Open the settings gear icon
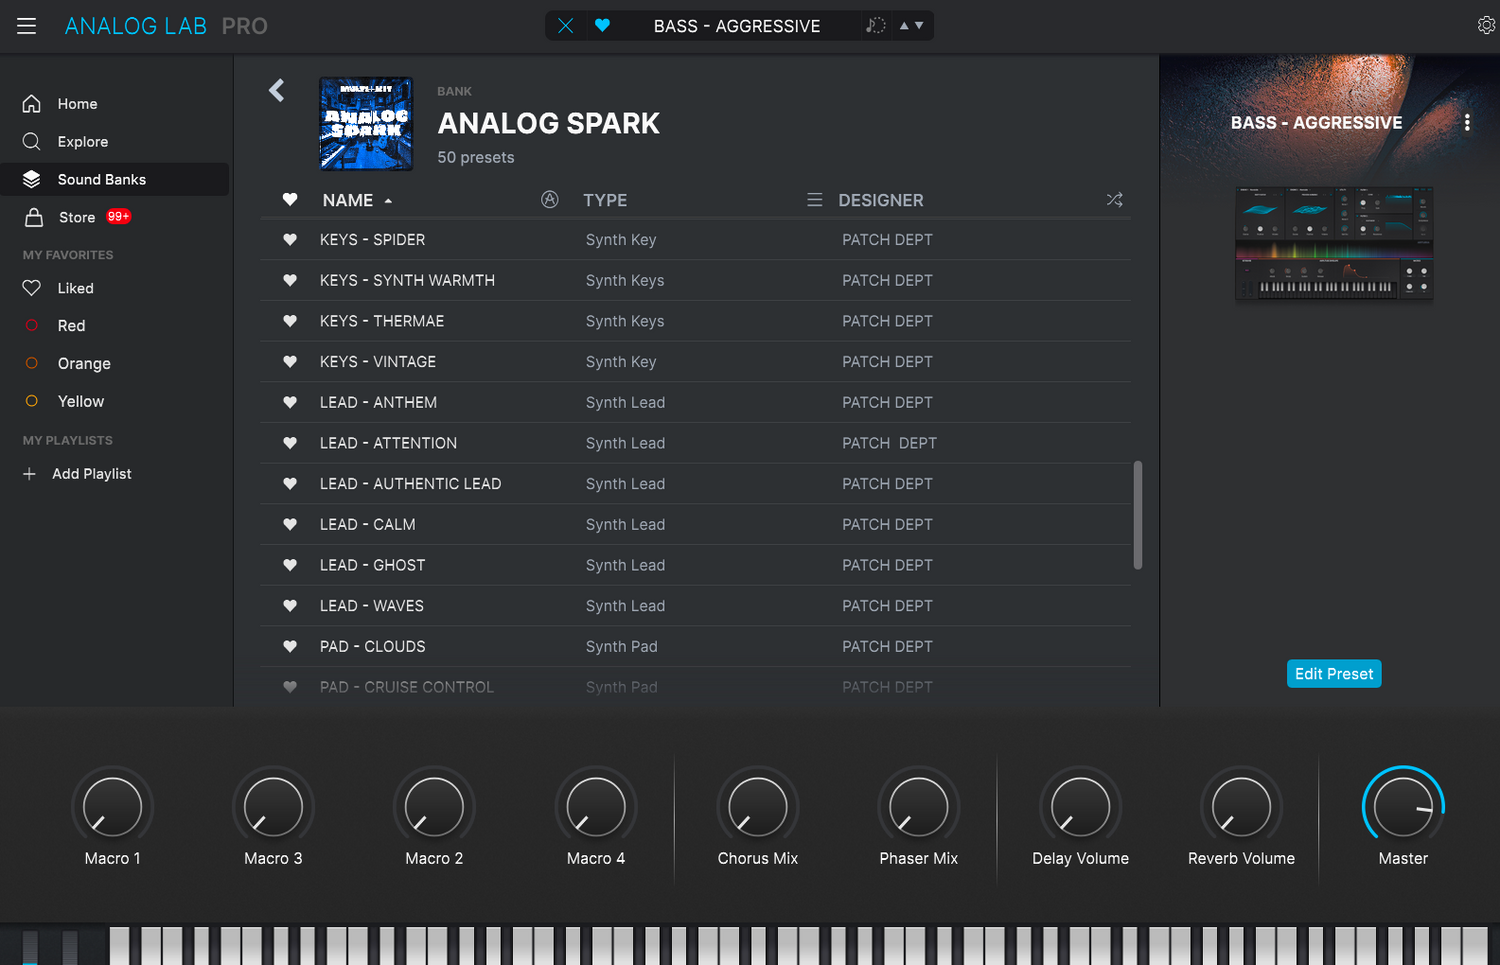This screenshot has height=965, width=1500. click(1486, 26)
